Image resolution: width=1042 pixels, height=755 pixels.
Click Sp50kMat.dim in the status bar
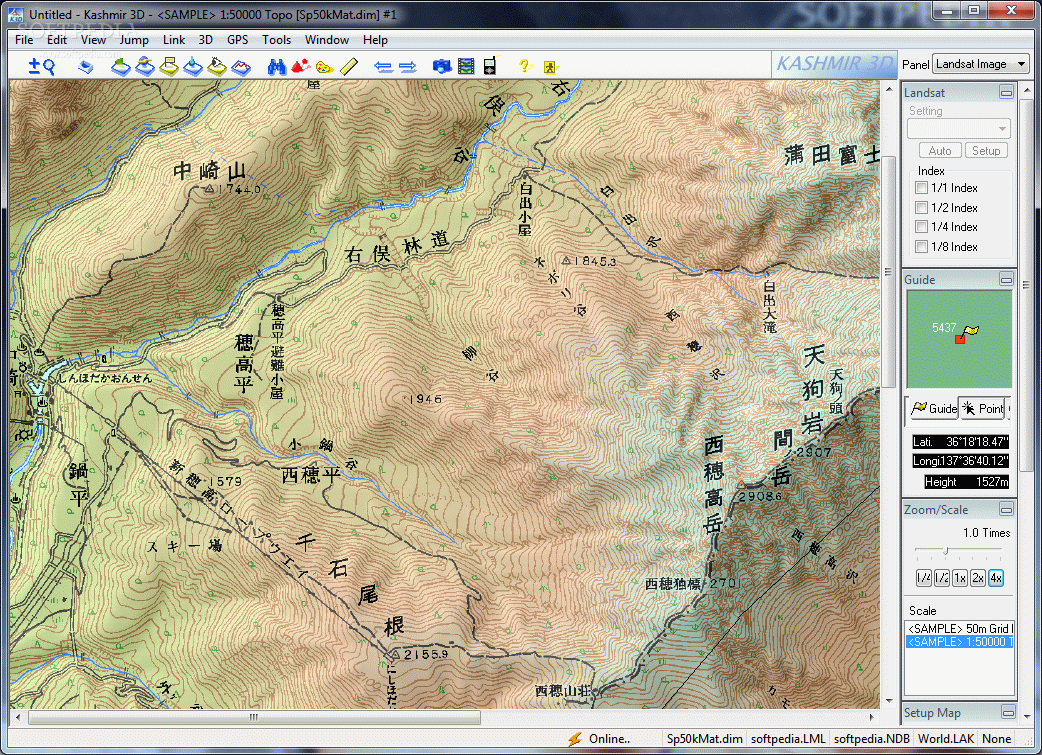704,738
